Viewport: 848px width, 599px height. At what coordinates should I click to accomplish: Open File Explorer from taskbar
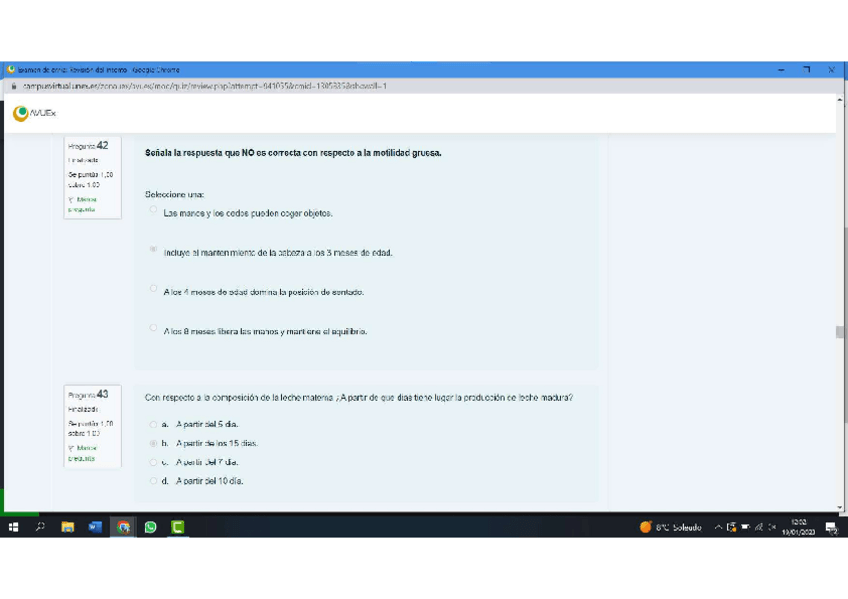pyautogui.click(x=68, y=527)
